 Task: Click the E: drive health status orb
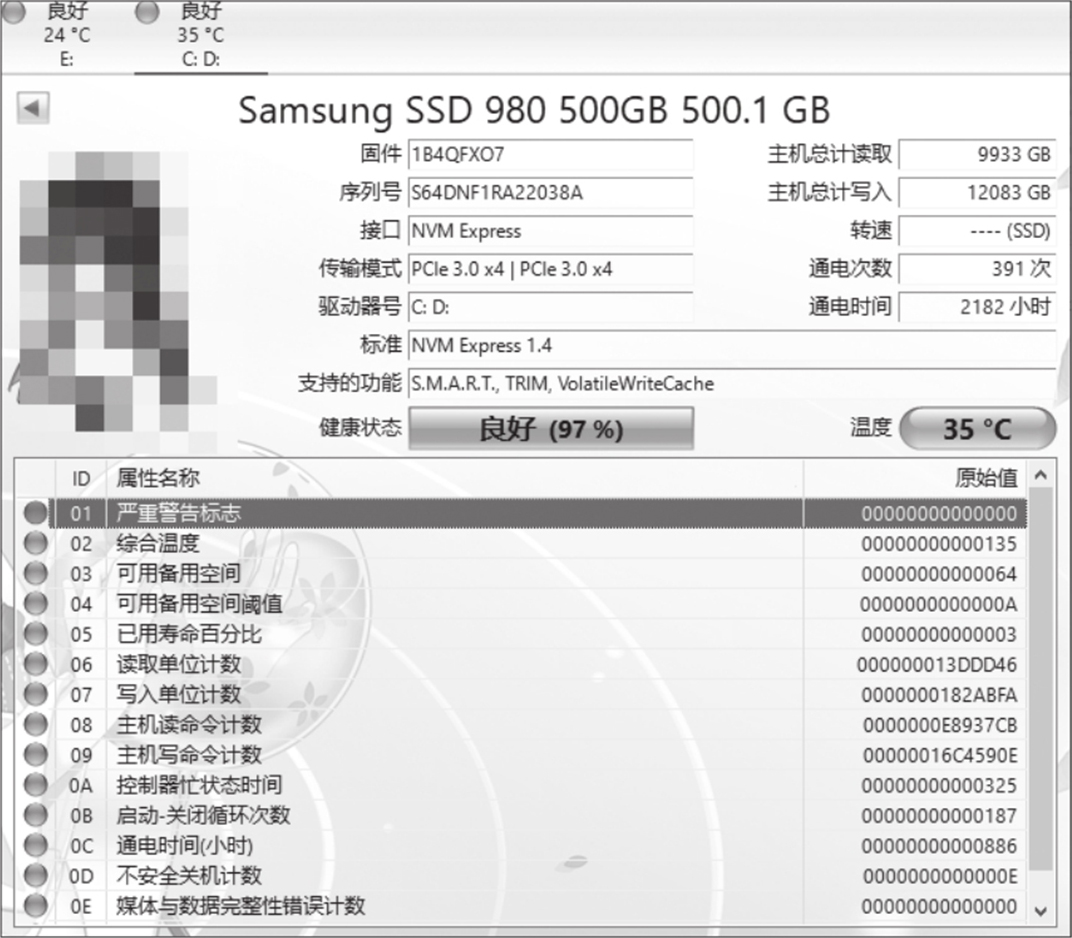coord(16,12)
